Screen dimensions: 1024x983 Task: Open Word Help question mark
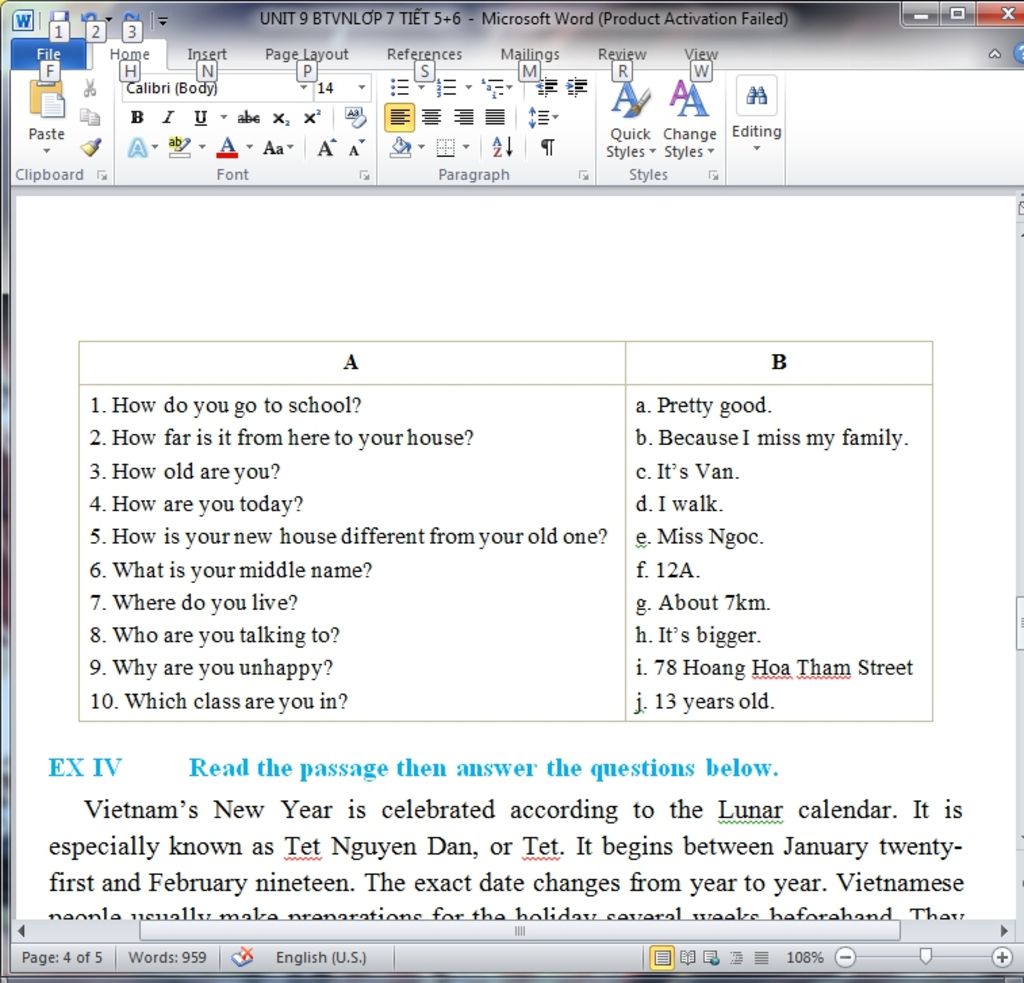pos(1018,54)
